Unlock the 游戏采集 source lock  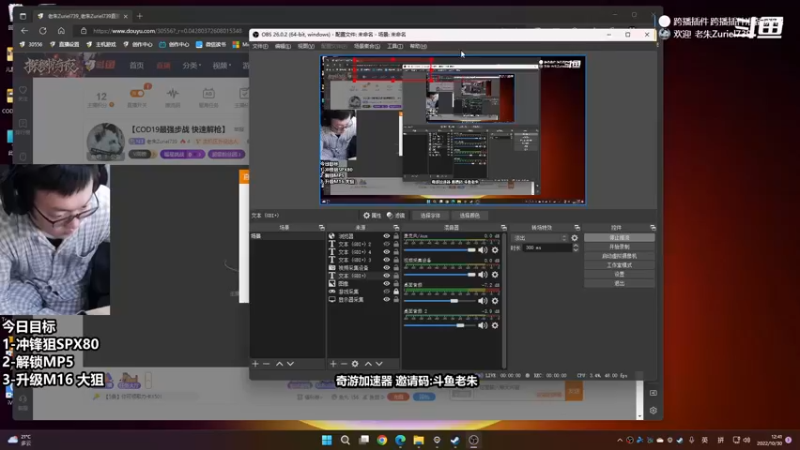(x=396, y=291)
